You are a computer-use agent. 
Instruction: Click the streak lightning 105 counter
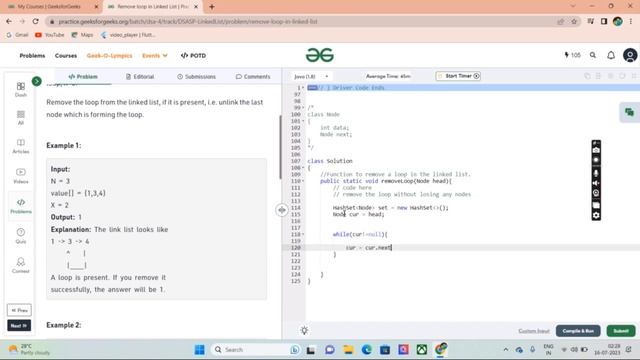click(x=572, y=55)
